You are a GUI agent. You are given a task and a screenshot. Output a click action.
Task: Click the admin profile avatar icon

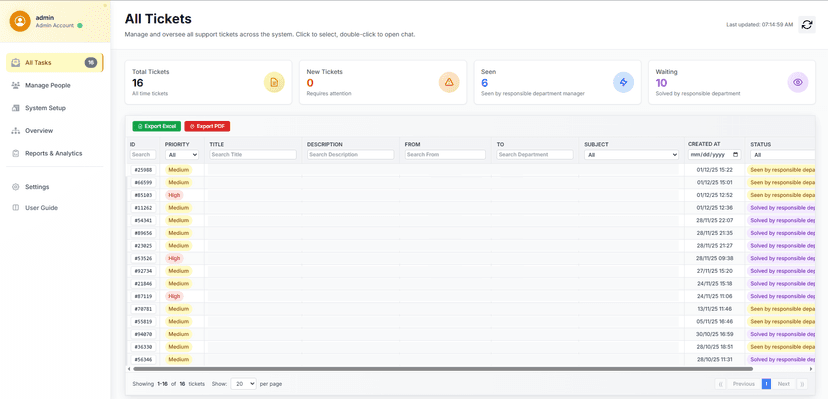pos(20,21)
